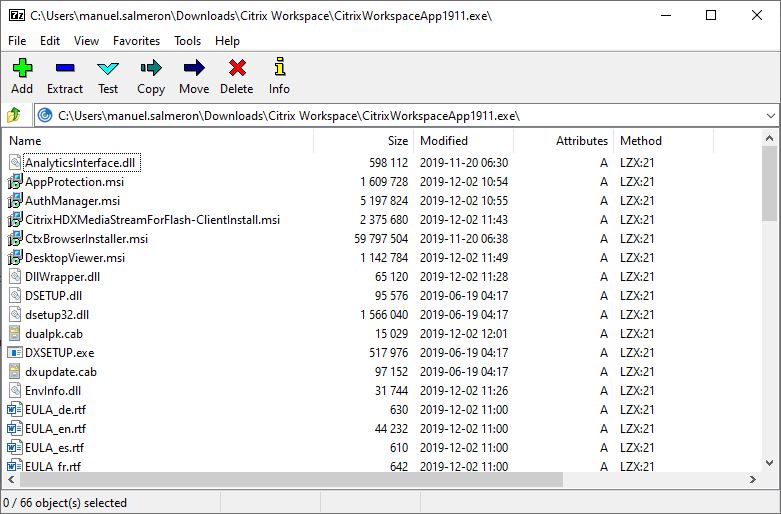The image size is (781, 514).
Task: Select the file name dxupdate.cab
Action: point(61,372)
